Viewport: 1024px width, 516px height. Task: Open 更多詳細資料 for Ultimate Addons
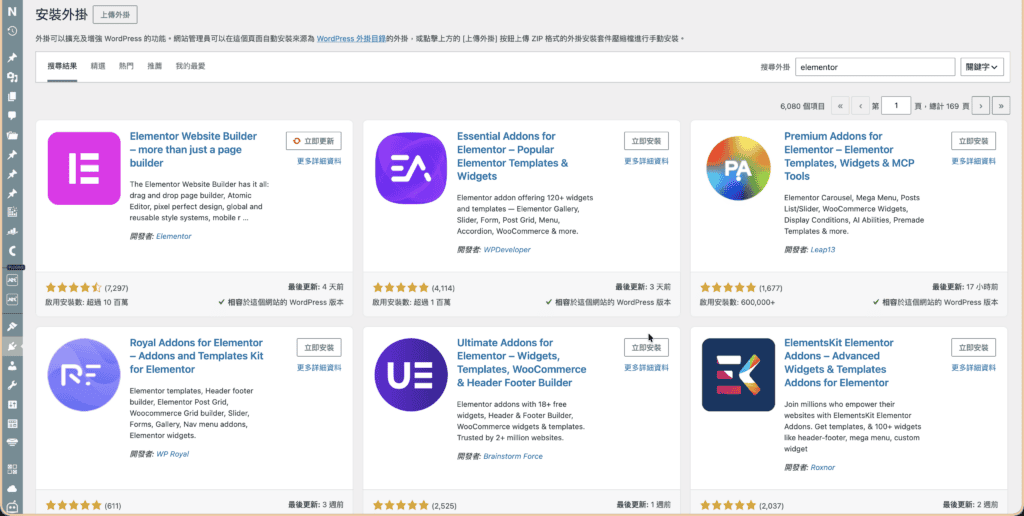coord(646,368)
